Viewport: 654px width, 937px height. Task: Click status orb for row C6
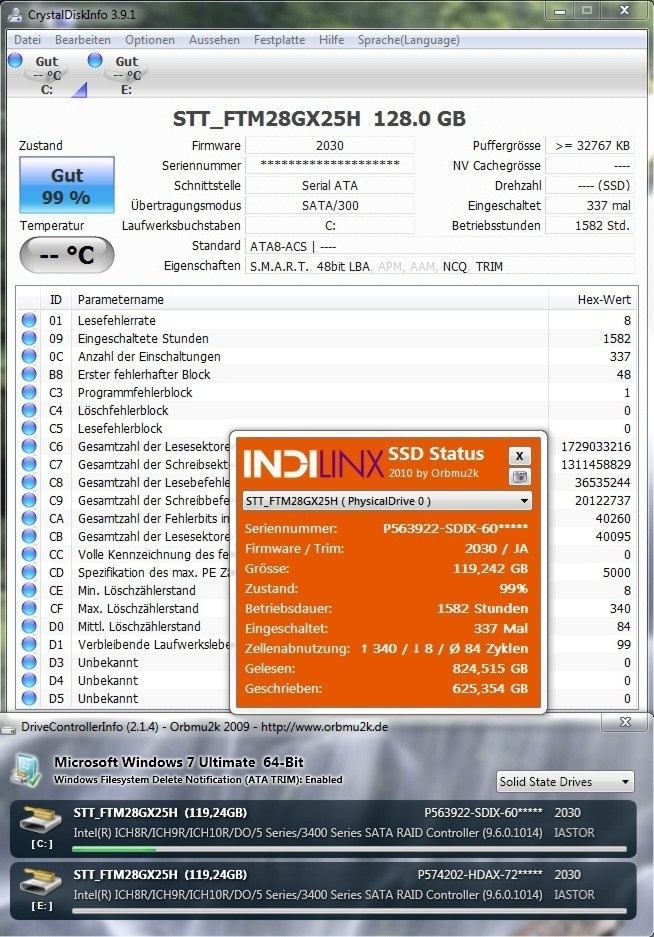coord(29,446)
